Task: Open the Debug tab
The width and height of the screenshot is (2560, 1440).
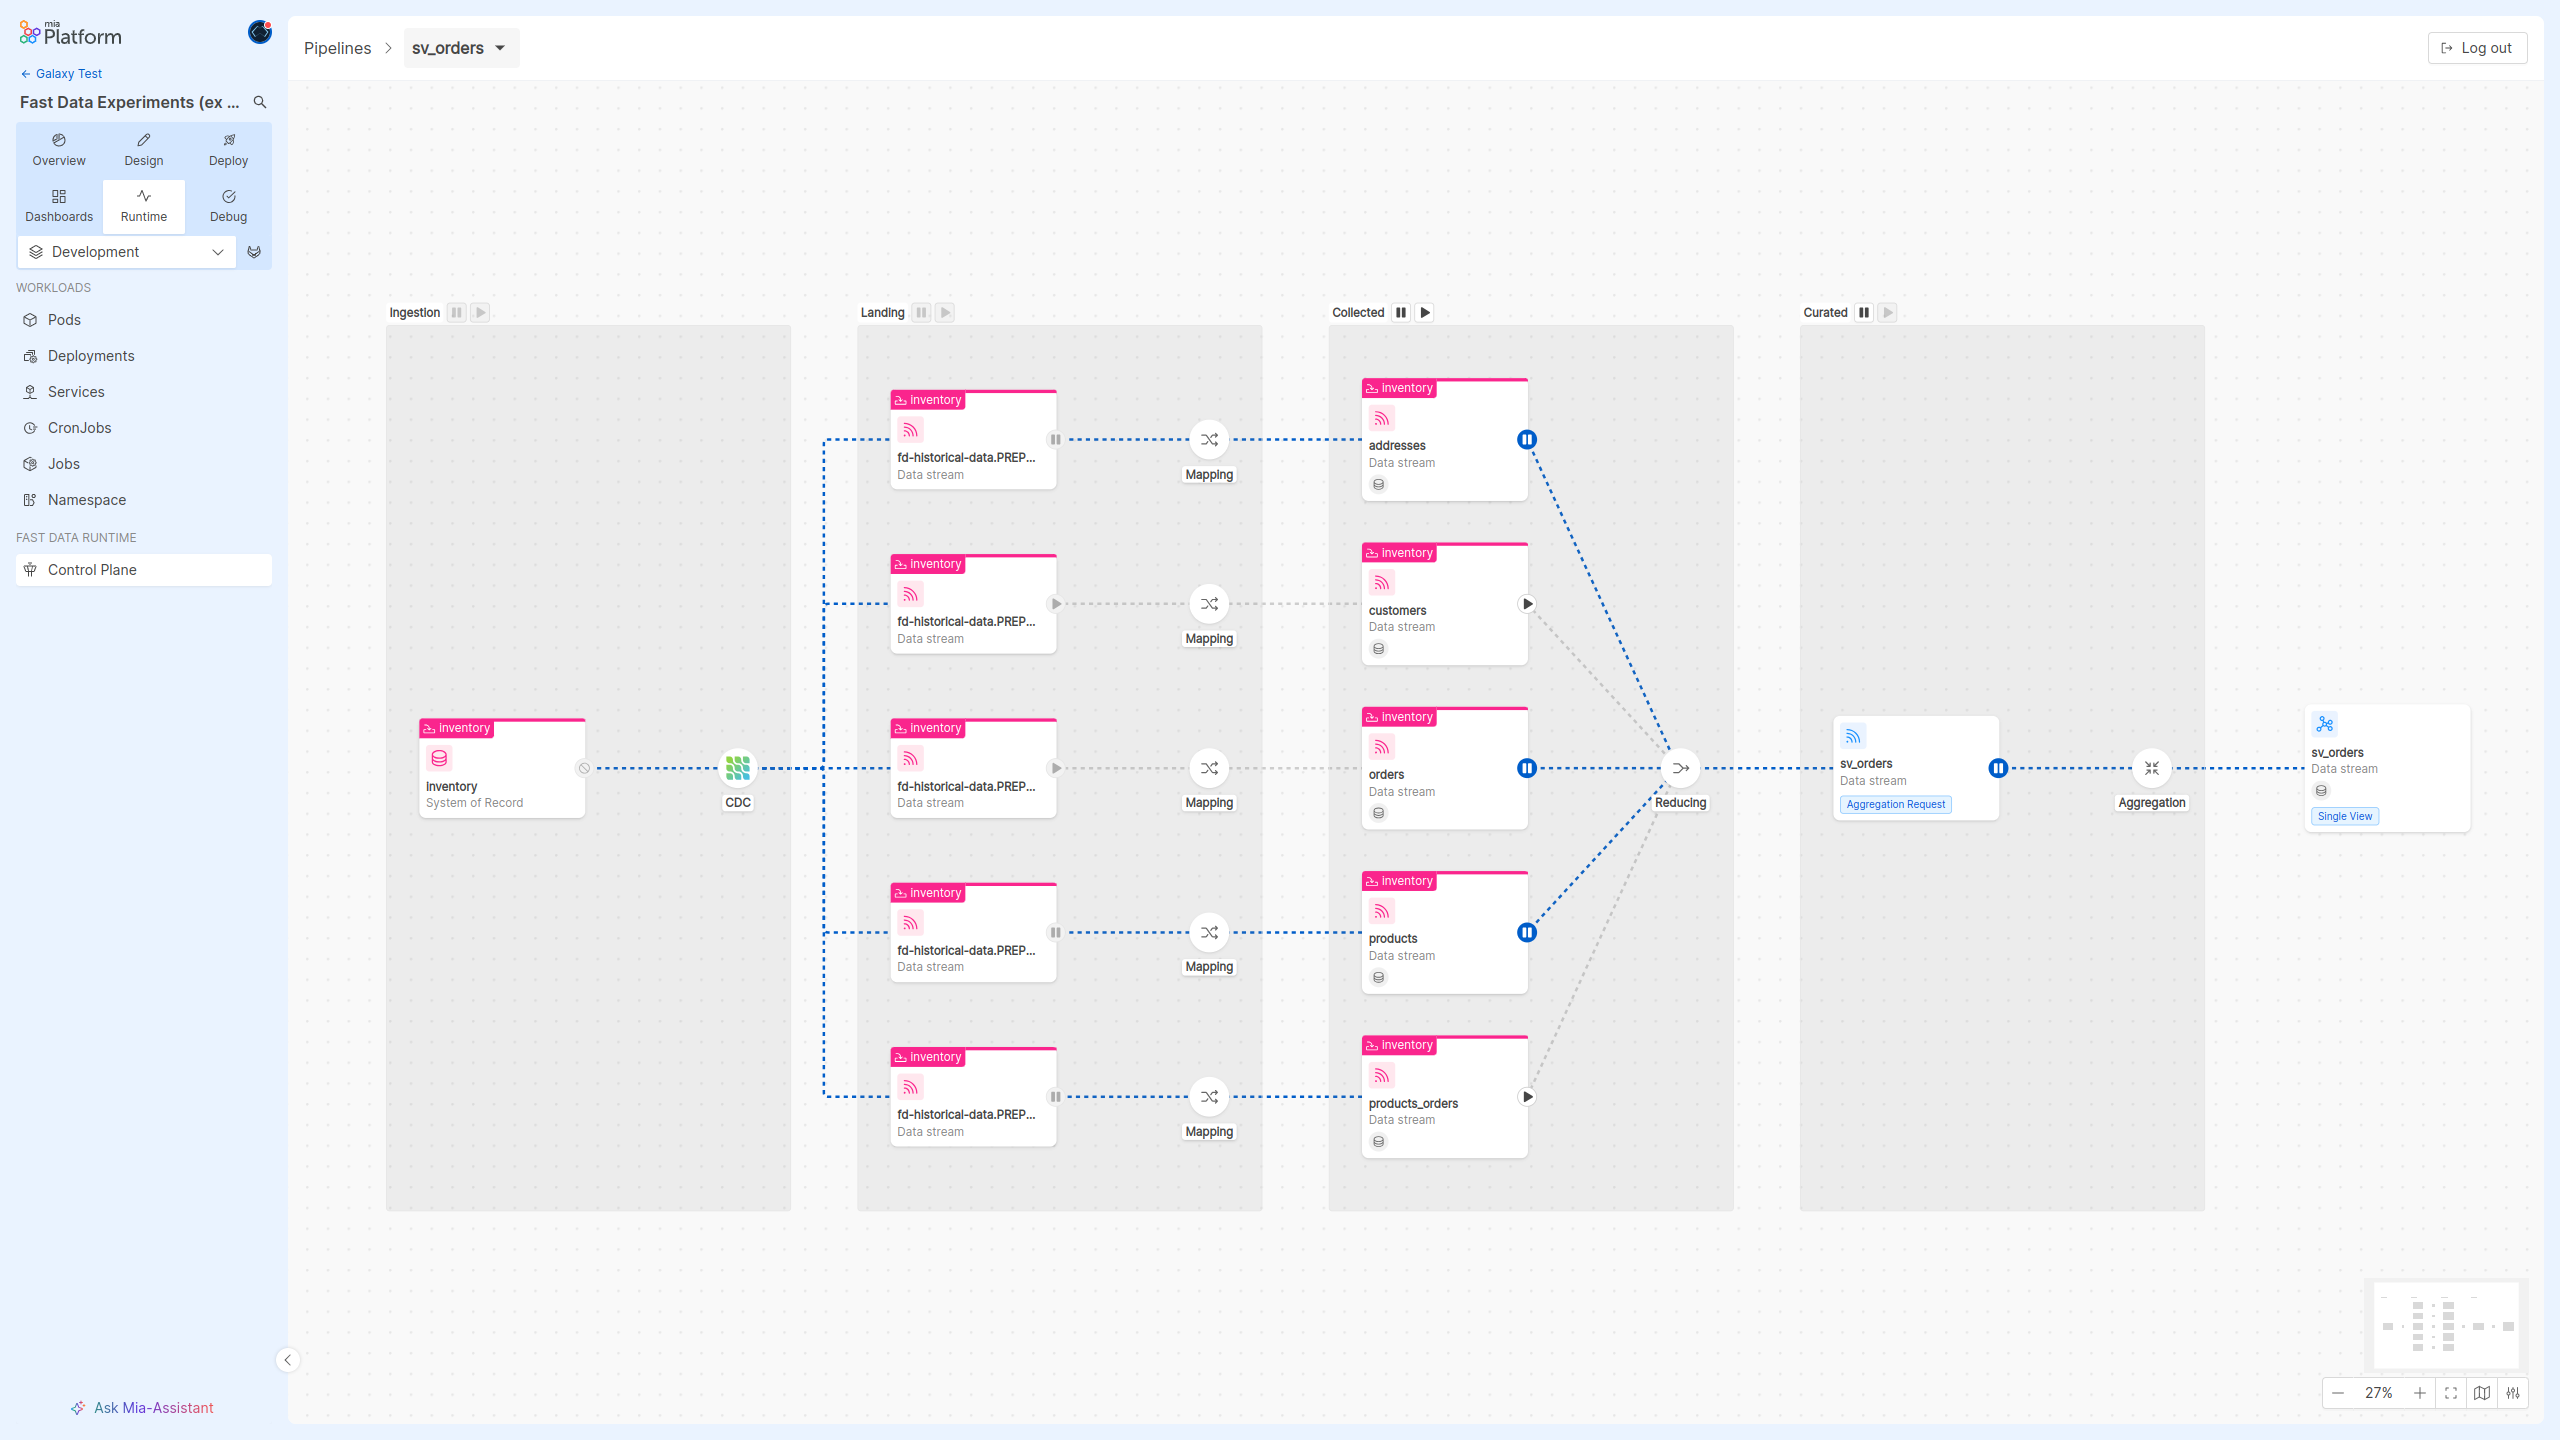Action: [227, 206]
